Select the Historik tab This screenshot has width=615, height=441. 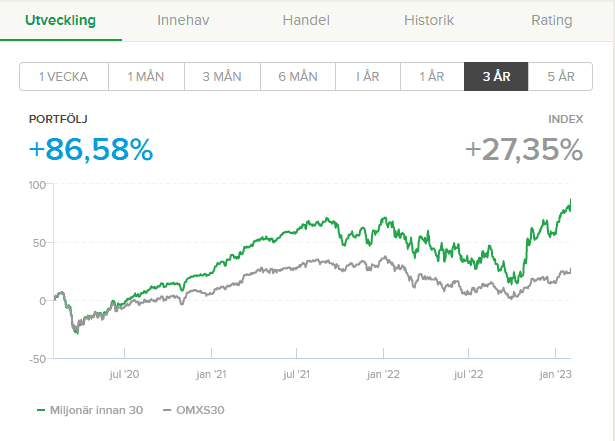pyautogui.click(x=429, y=20)
